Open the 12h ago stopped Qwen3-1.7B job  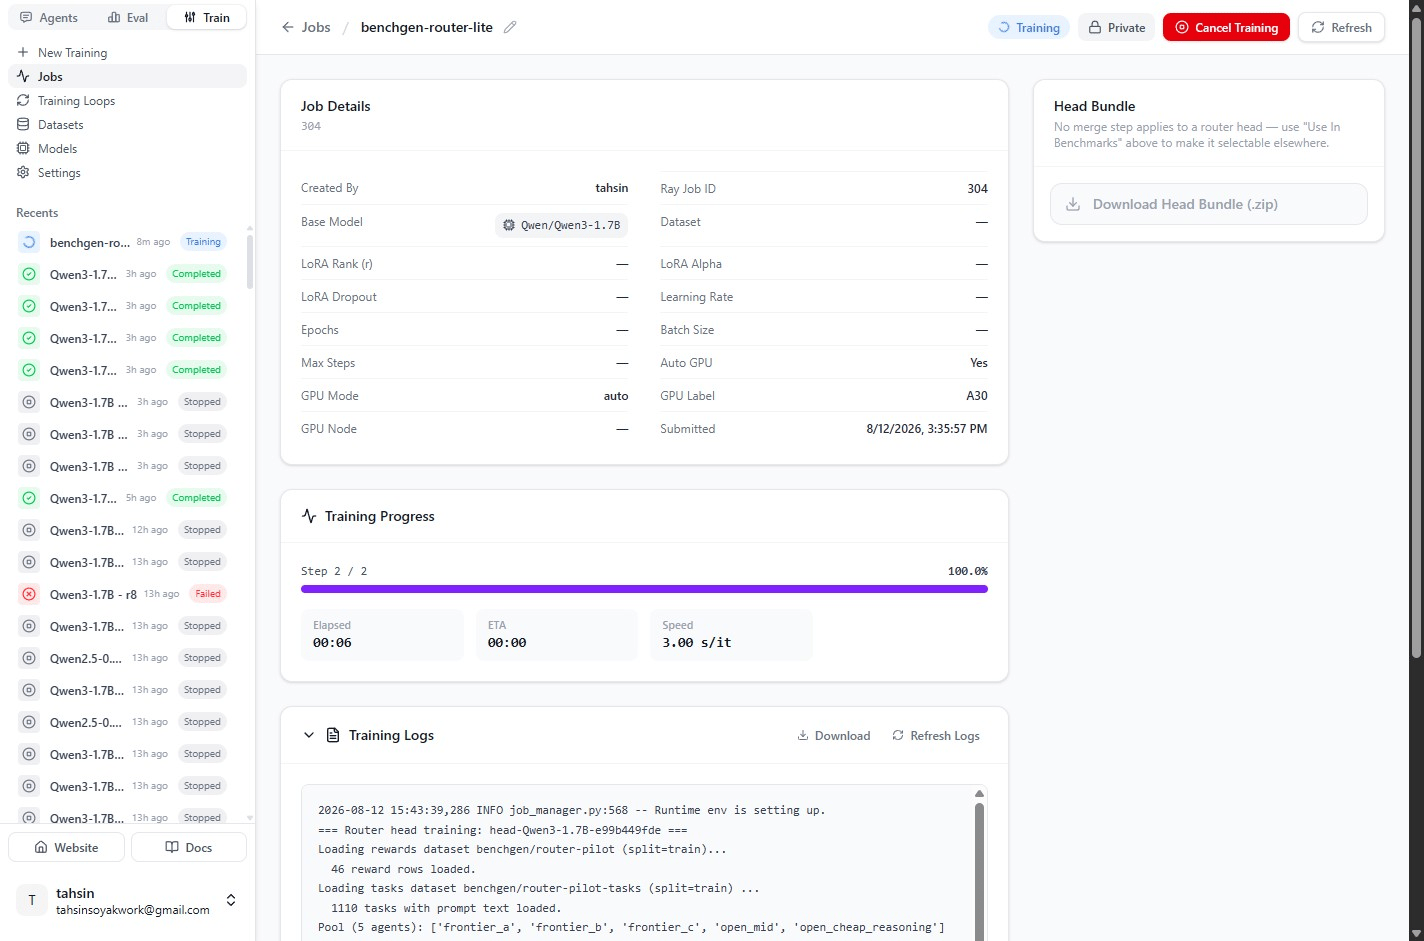128,530
